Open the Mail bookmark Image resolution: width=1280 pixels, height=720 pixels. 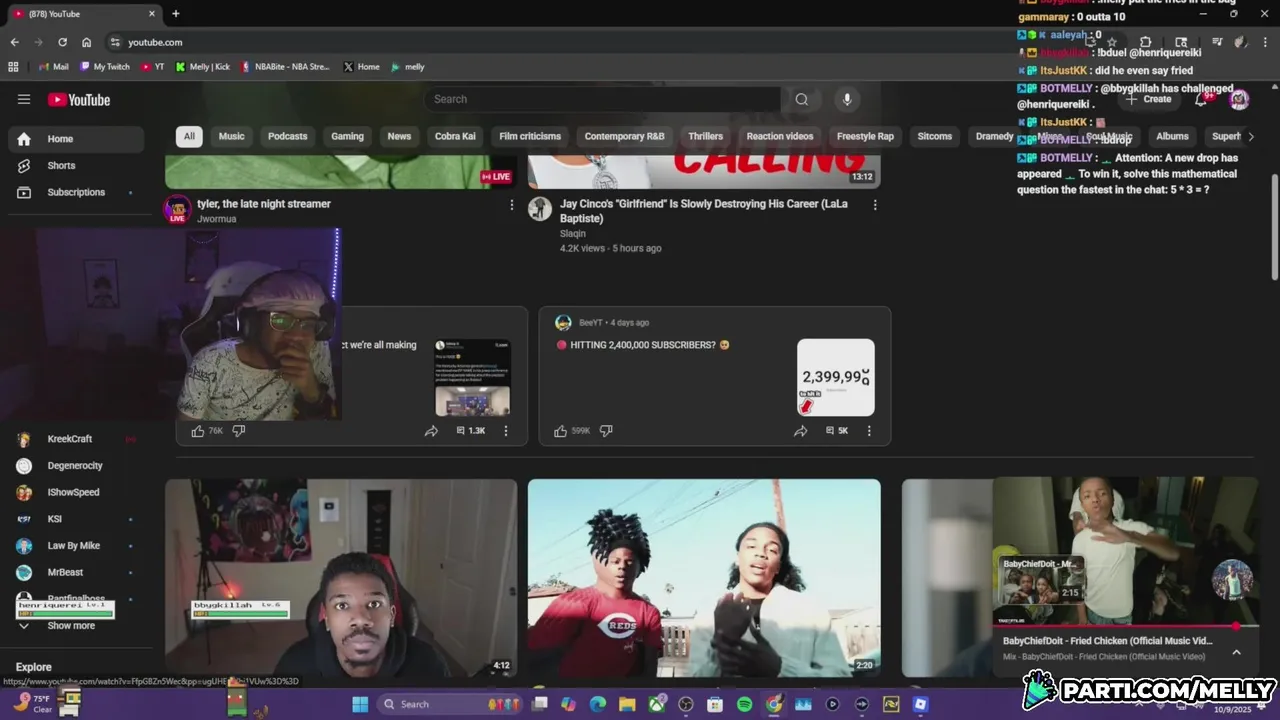tap(54, 67)
